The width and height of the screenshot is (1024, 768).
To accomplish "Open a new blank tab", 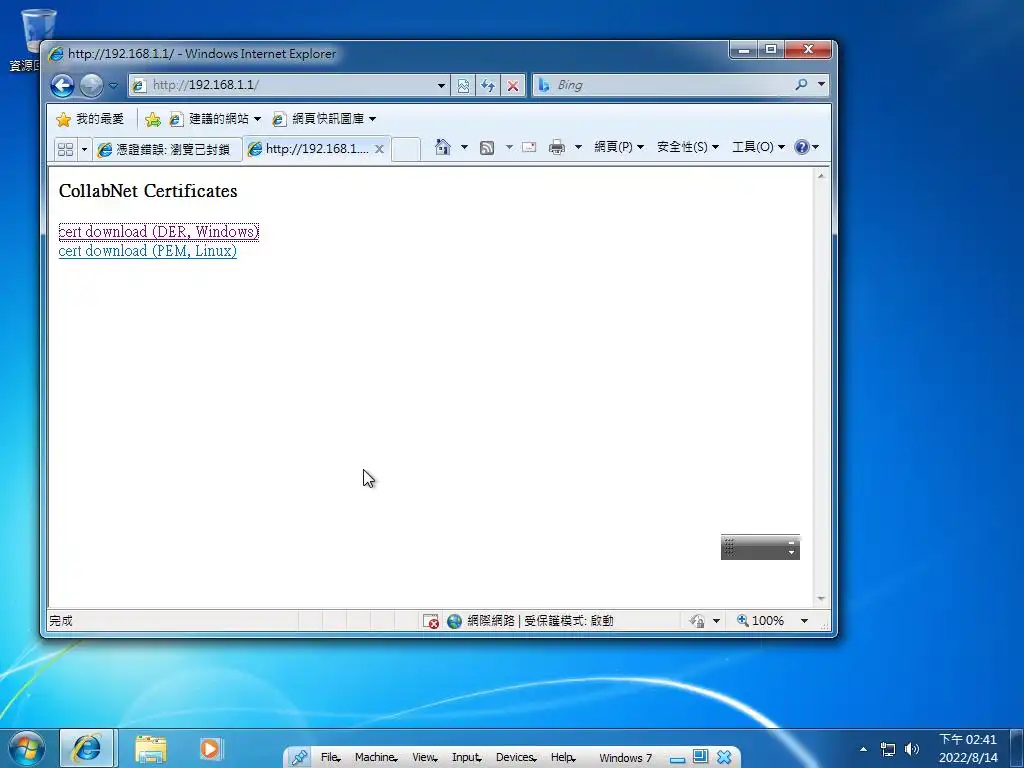I will (x=406, y=150).
